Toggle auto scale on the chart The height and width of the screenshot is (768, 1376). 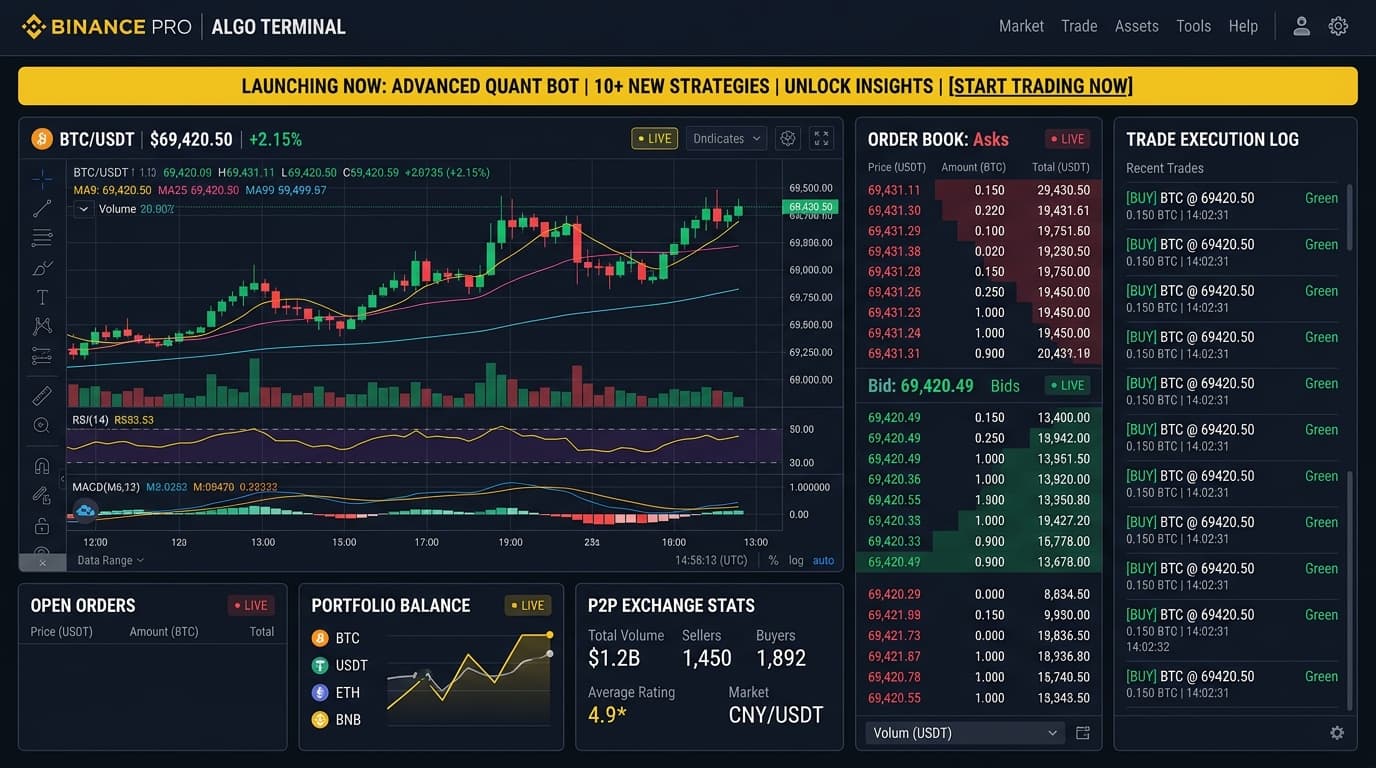[823, 560]
